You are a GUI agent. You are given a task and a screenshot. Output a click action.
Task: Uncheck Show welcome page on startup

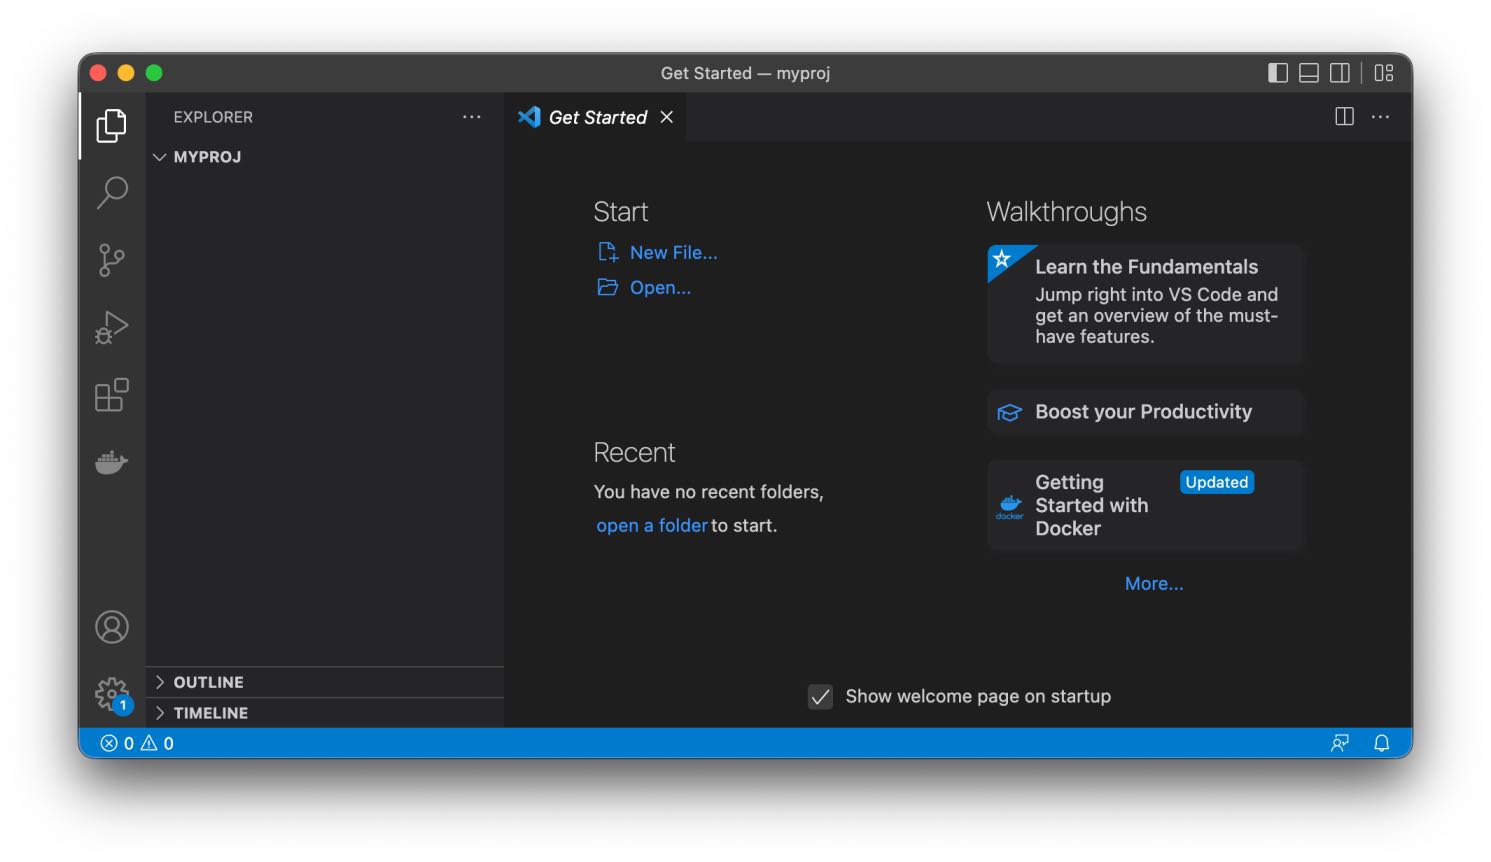[820, 696]
